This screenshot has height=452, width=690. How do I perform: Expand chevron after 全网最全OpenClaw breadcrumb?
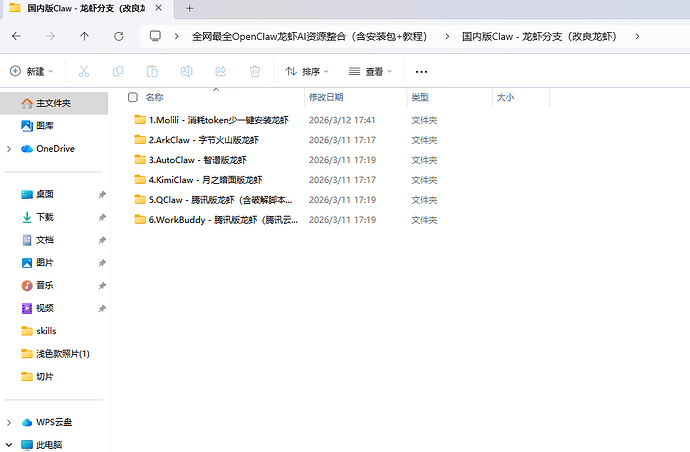(447, 37)
